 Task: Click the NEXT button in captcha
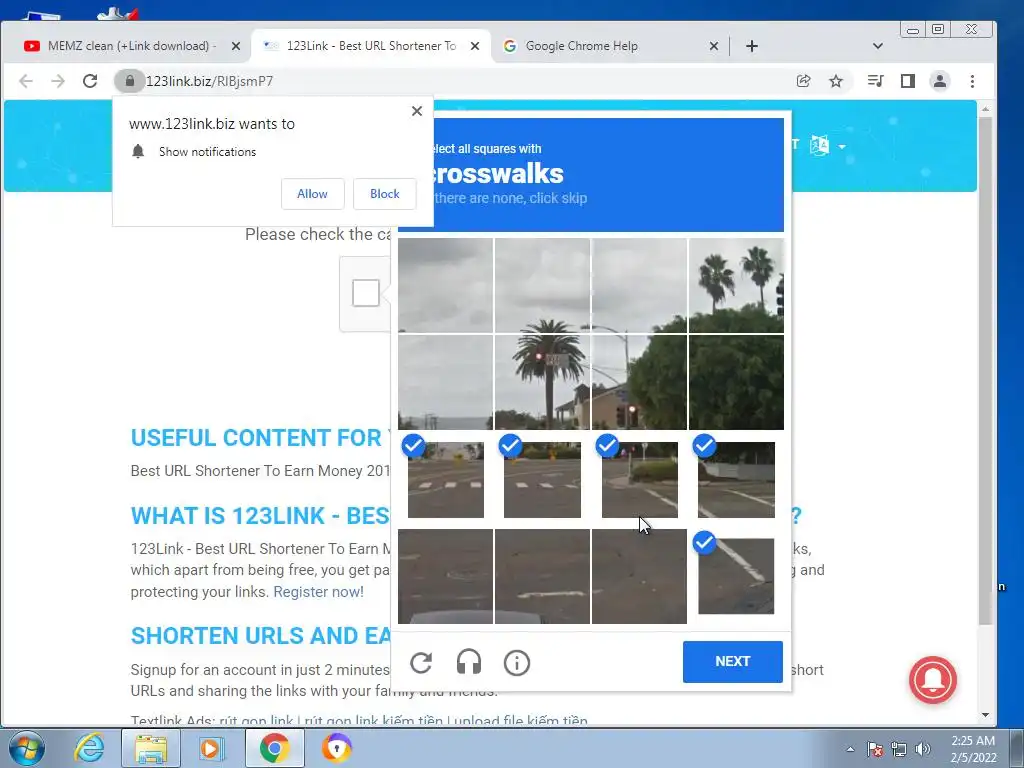(732, 662)
